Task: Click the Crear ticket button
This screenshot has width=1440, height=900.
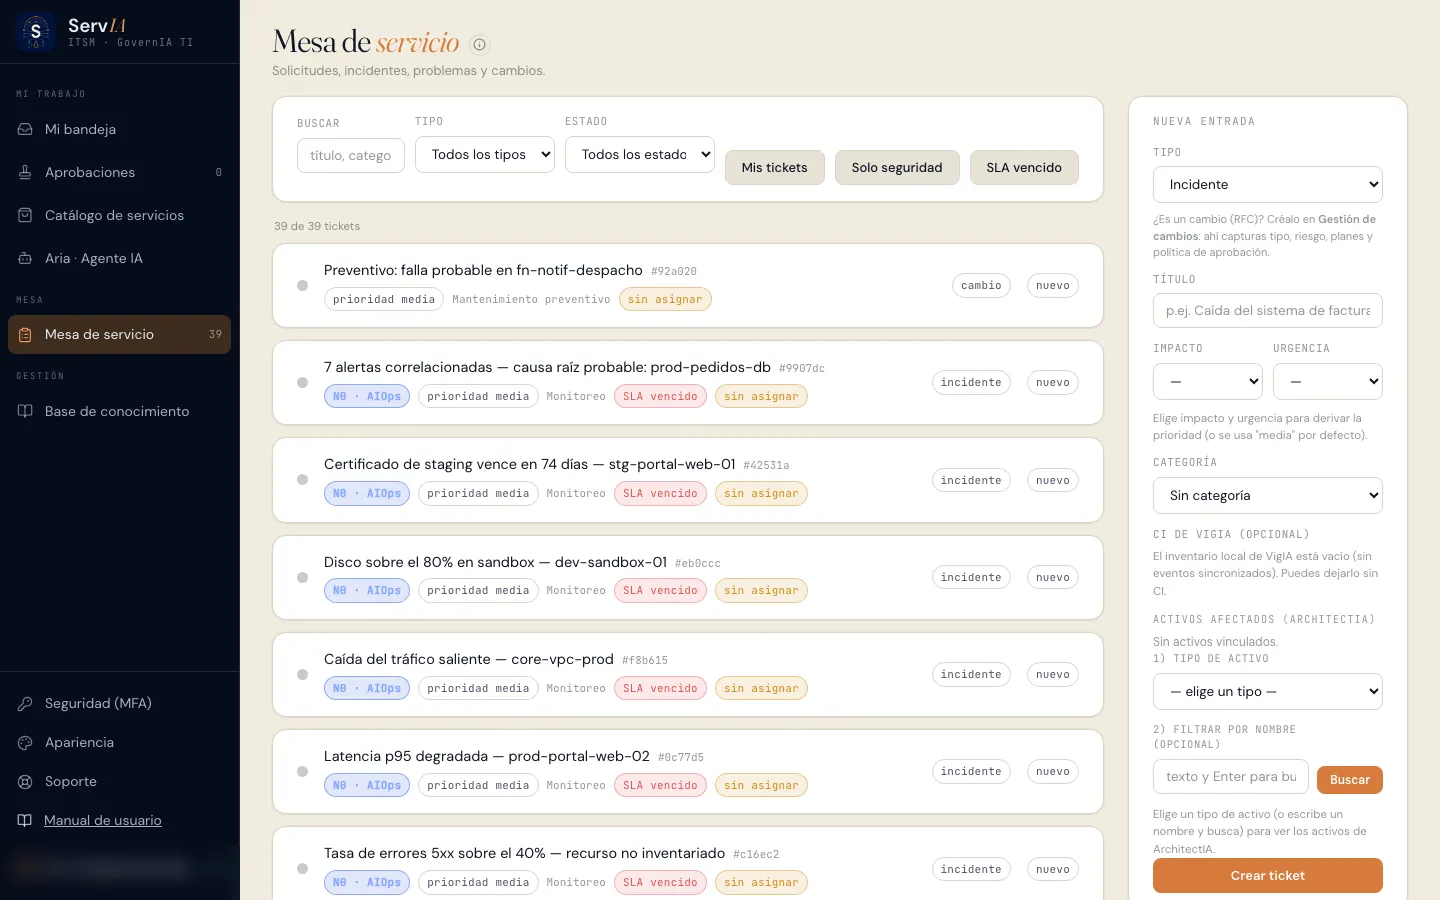Action: [x=1268, y=875]
